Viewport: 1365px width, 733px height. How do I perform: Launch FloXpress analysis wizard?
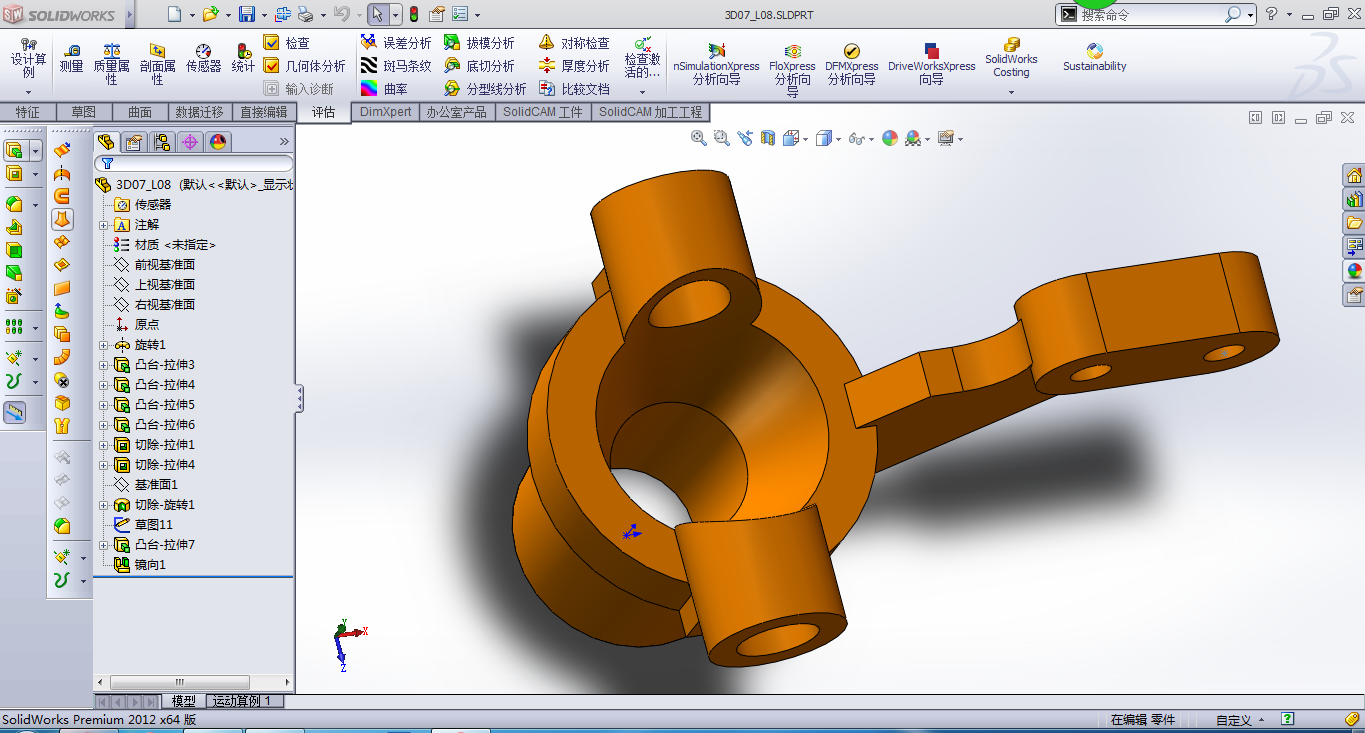pos(792,70)
